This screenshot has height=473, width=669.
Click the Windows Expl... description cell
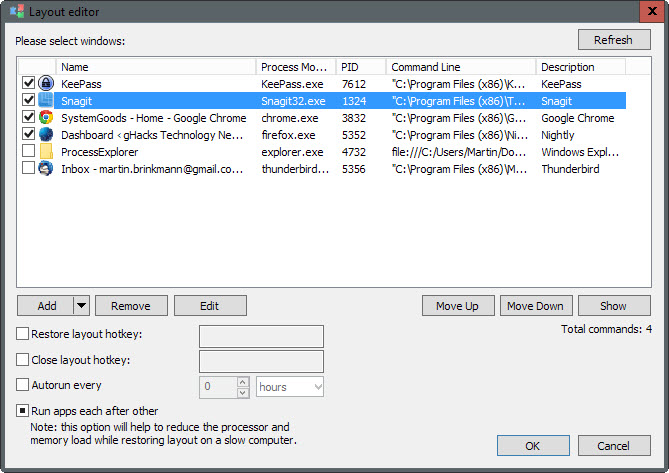pos(580,152)
